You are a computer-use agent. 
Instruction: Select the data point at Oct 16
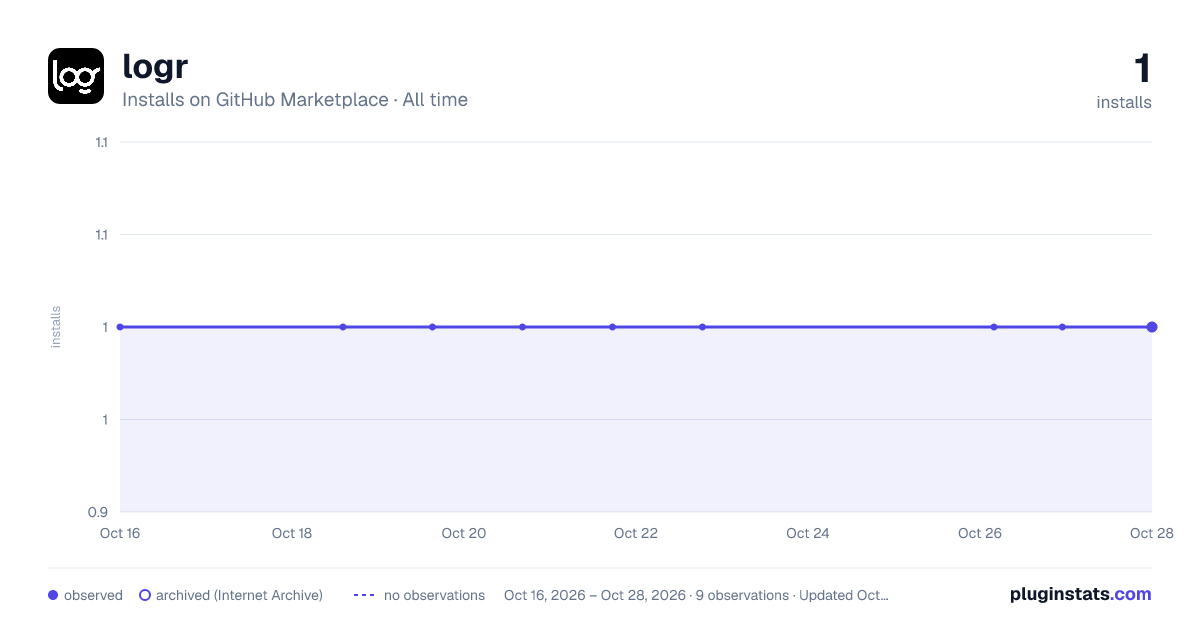(x=120, y=327)
